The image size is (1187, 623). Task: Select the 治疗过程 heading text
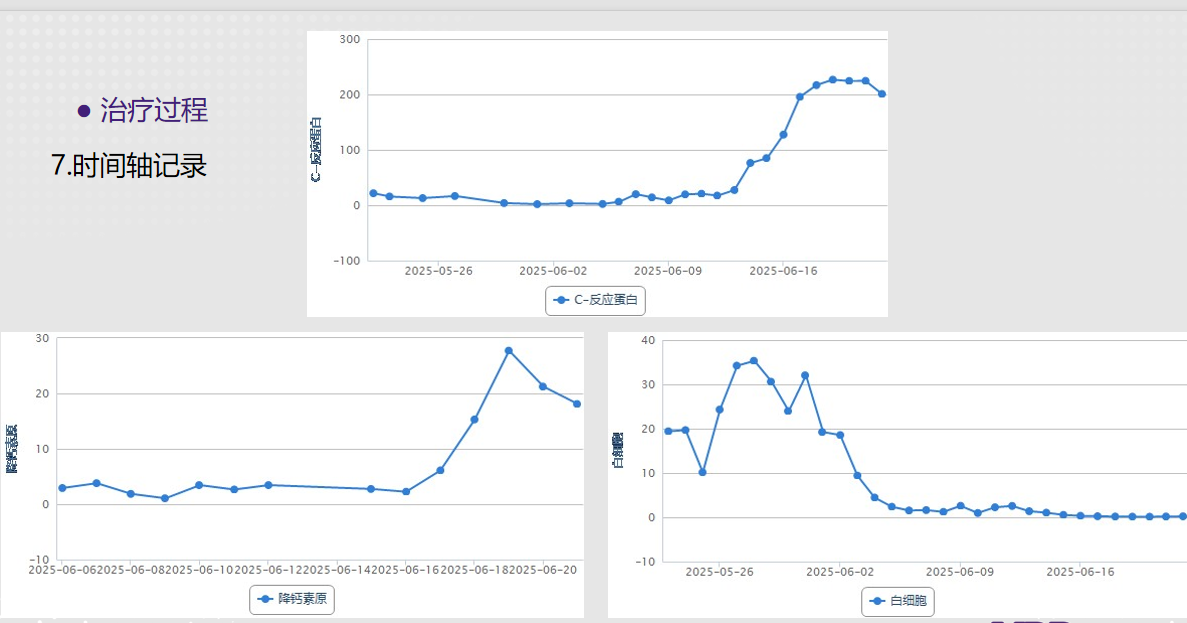[x=154, y=110]
